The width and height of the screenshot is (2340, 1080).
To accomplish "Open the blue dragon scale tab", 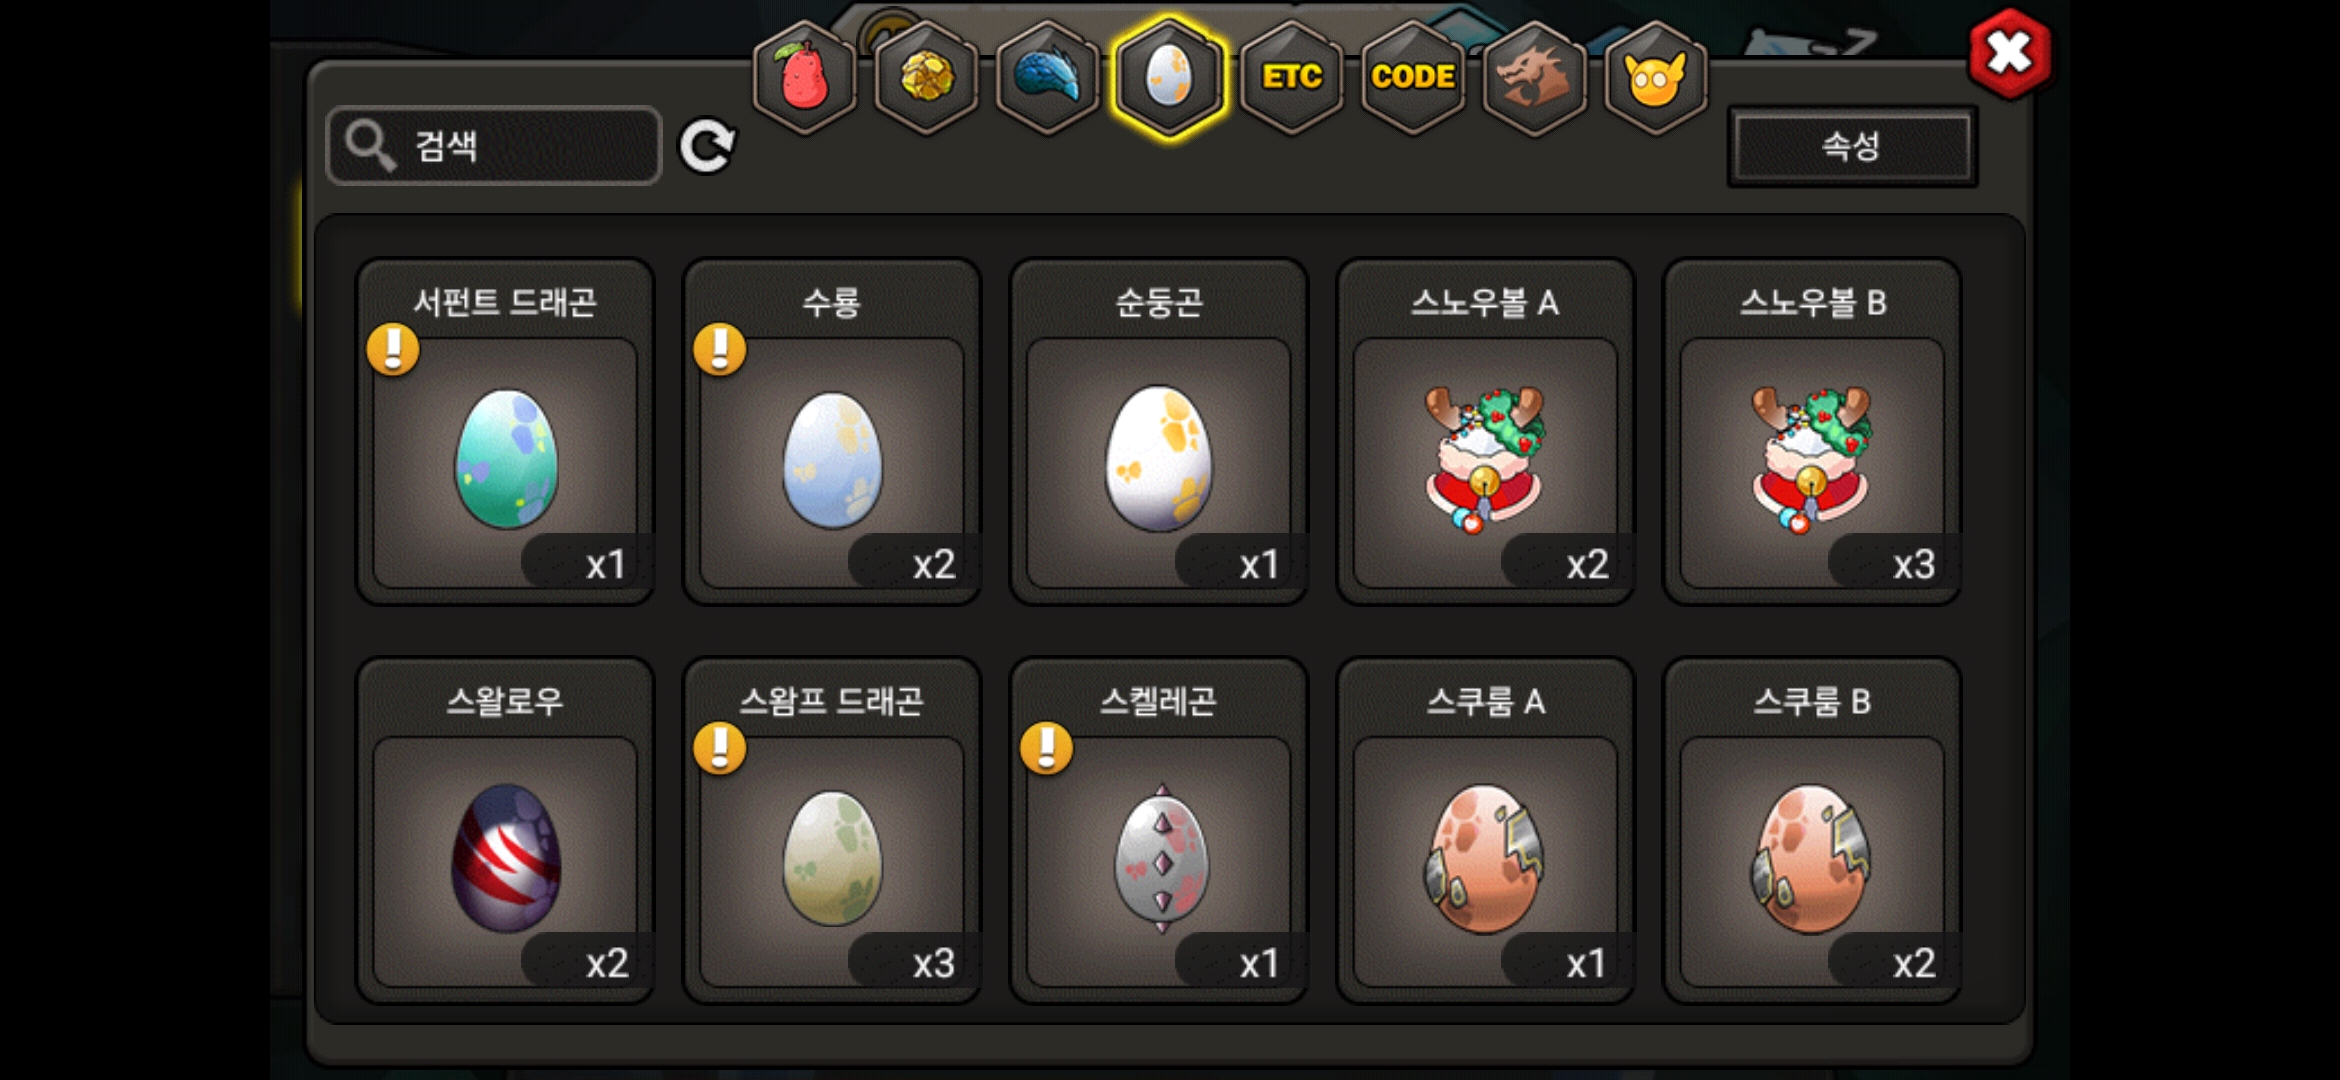I will point(1048,78).
